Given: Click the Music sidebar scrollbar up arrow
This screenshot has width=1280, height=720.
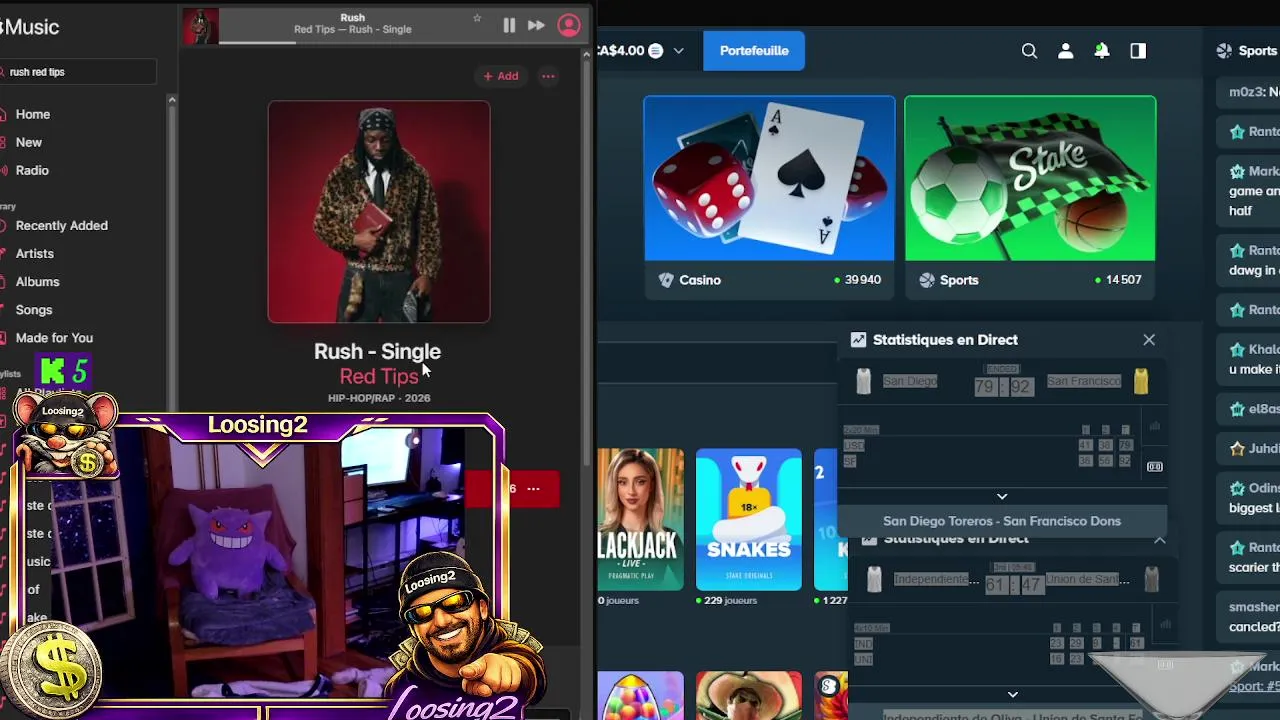Looking at the screenshot, I should click(171, 100).
